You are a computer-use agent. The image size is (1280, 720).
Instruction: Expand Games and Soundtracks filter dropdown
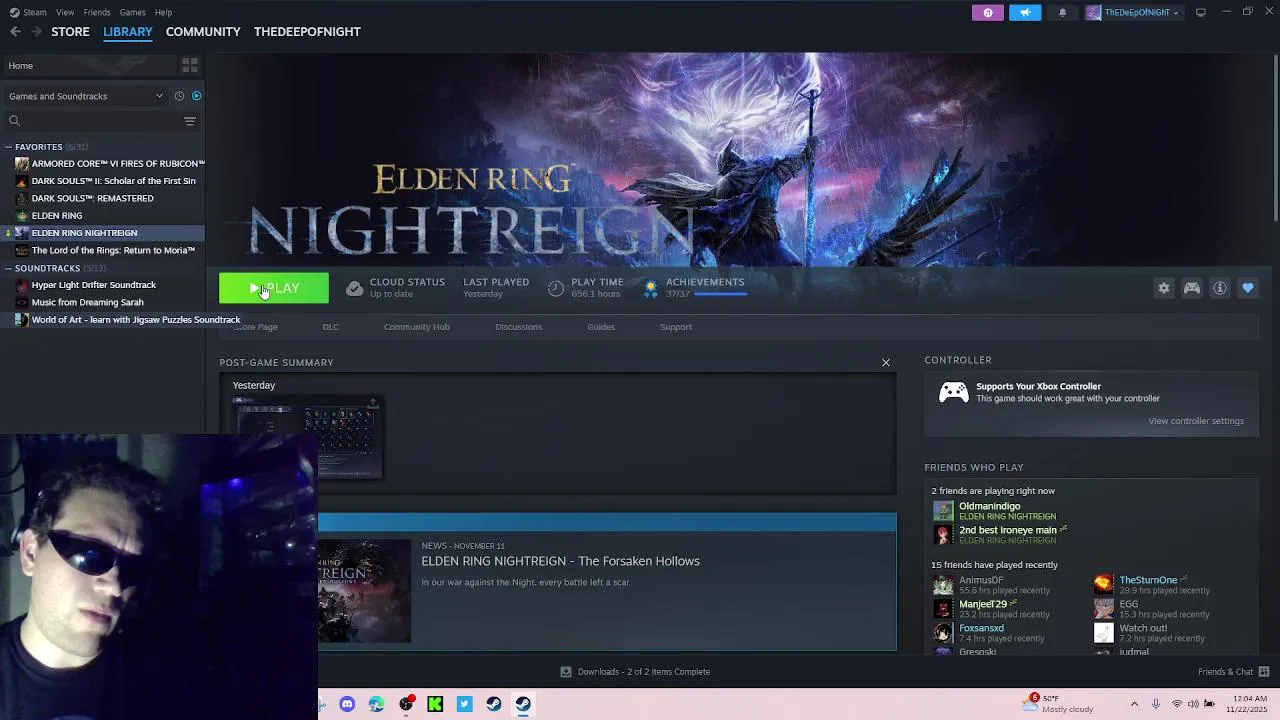[86, 96]
